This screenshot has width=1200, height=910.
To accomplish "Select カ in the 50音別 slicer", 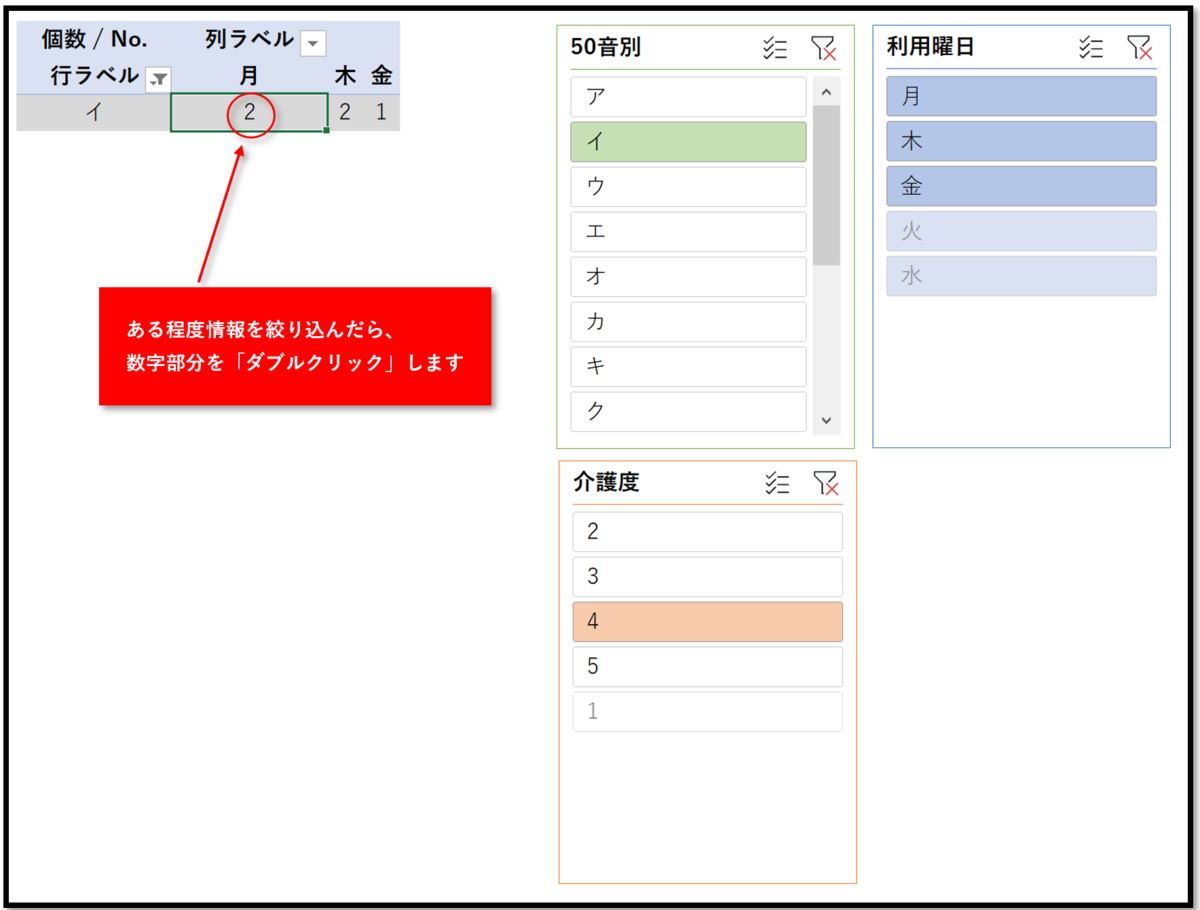I will 688,322.
